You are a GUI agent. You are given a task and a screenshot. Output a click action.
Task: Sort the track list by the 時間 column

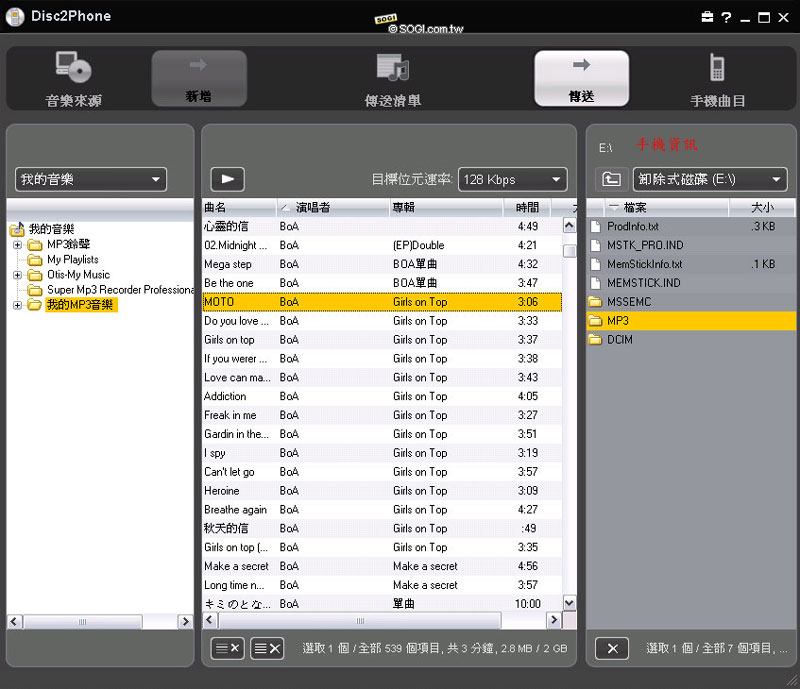[527, 207]
